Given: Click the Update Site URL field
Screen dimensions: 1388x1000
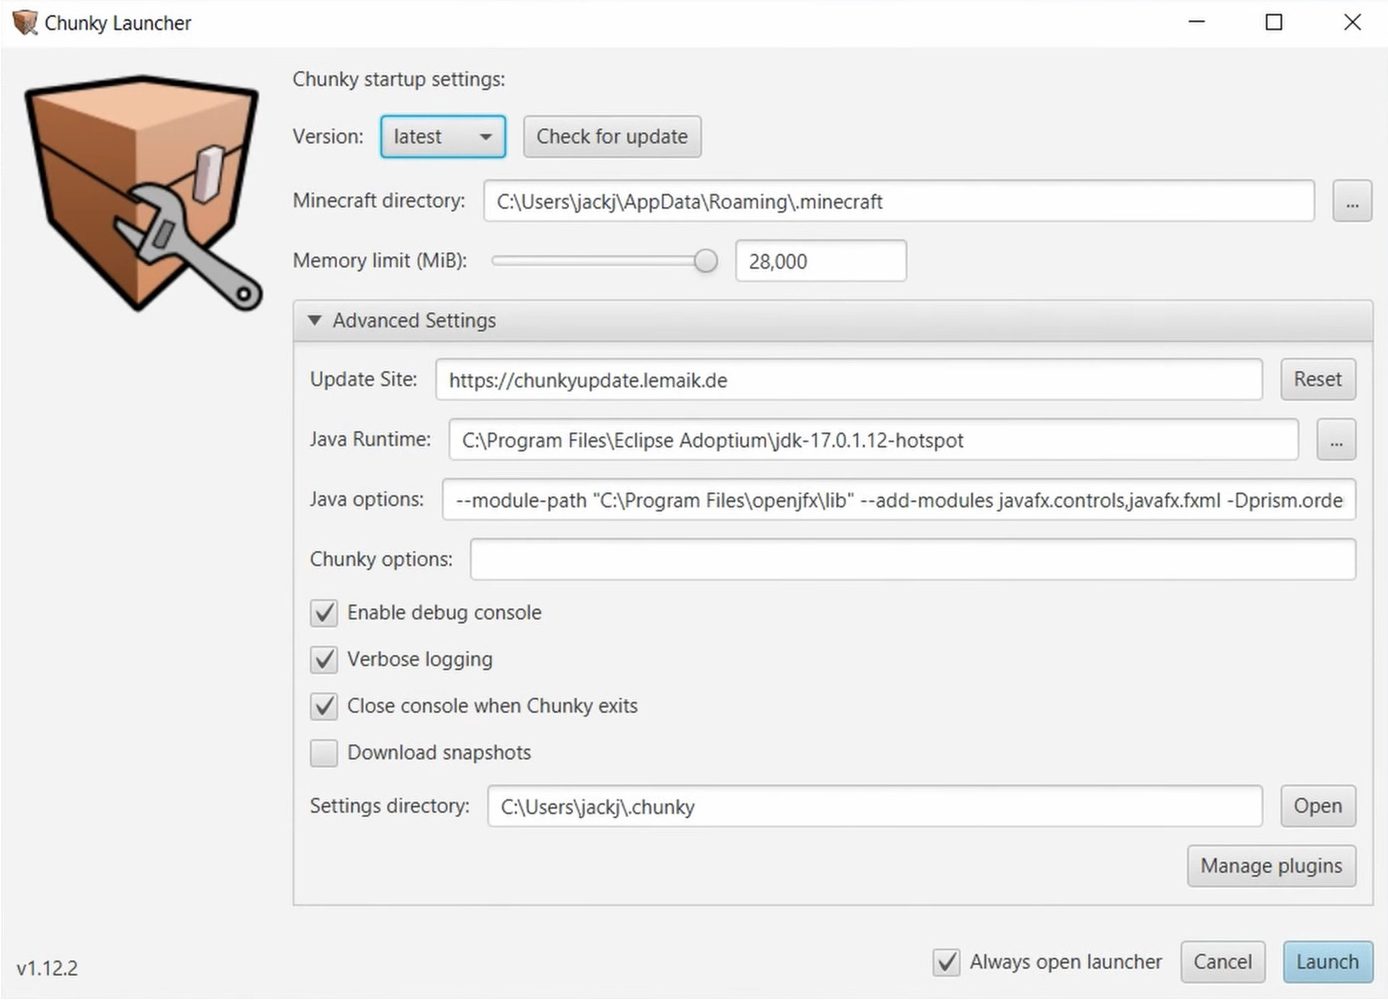Looking at the screenshot, I should pyautogui.click(x=849, y=380).
